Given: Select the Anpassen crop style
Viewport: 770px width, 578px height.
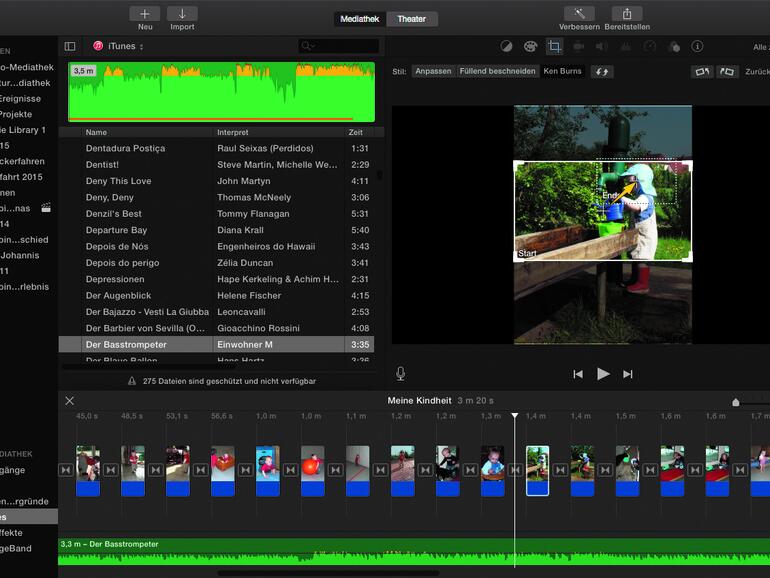Looking at the screenshot, I should (x=433, y=72).
